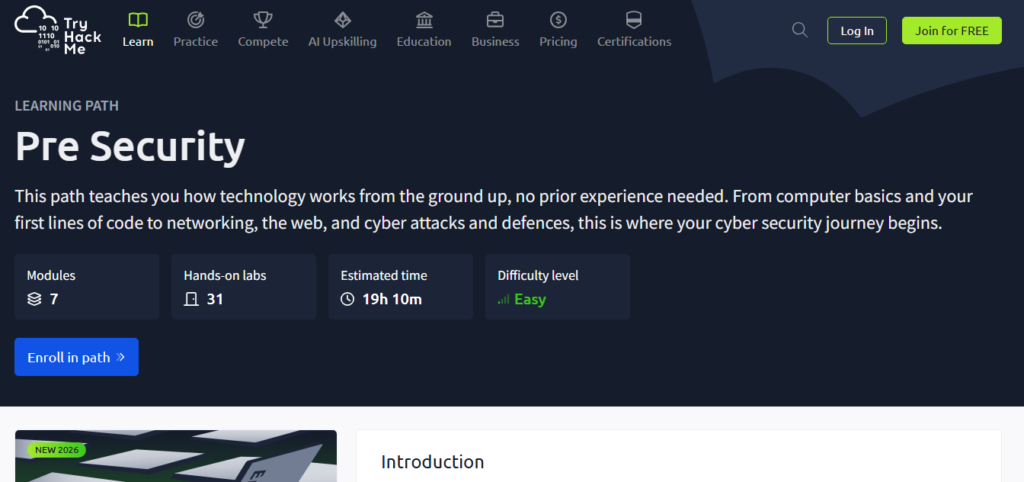The height and width of the screenshot is (482, 1024).
Task: Click the Modules stack icon
Action: [x=34, y=300]
